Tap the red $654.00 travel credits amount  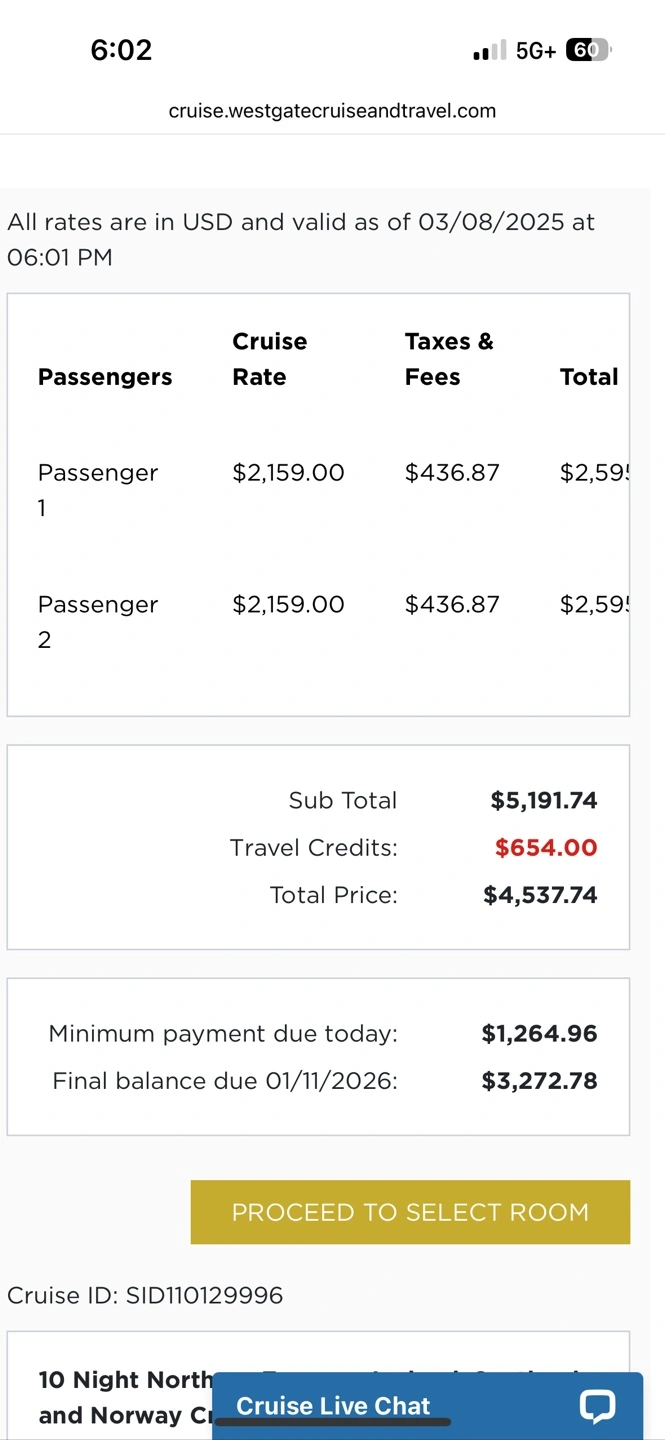[x=546, y=848]
